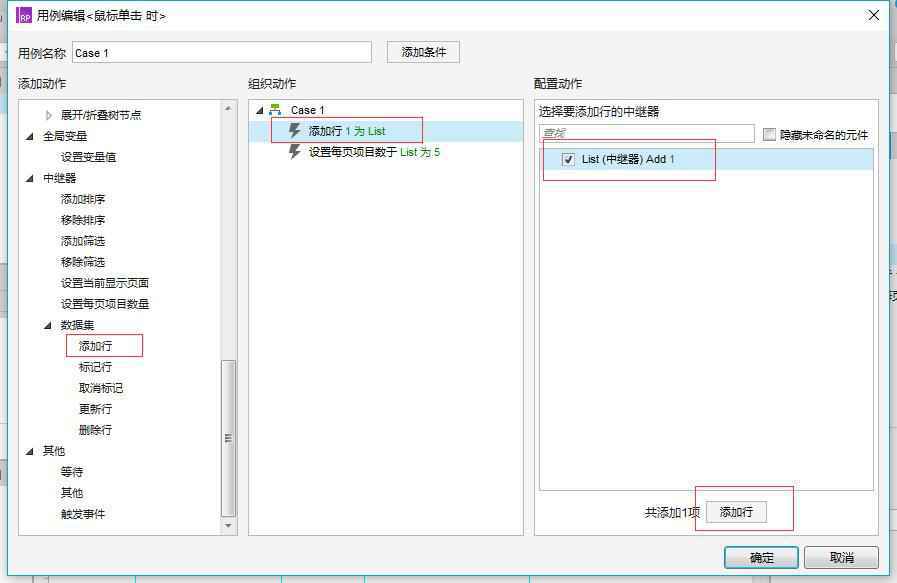Select 触发事件 action
Viewport: 897px width, 583px height.
pyautogui.click(x=83, y=514)
